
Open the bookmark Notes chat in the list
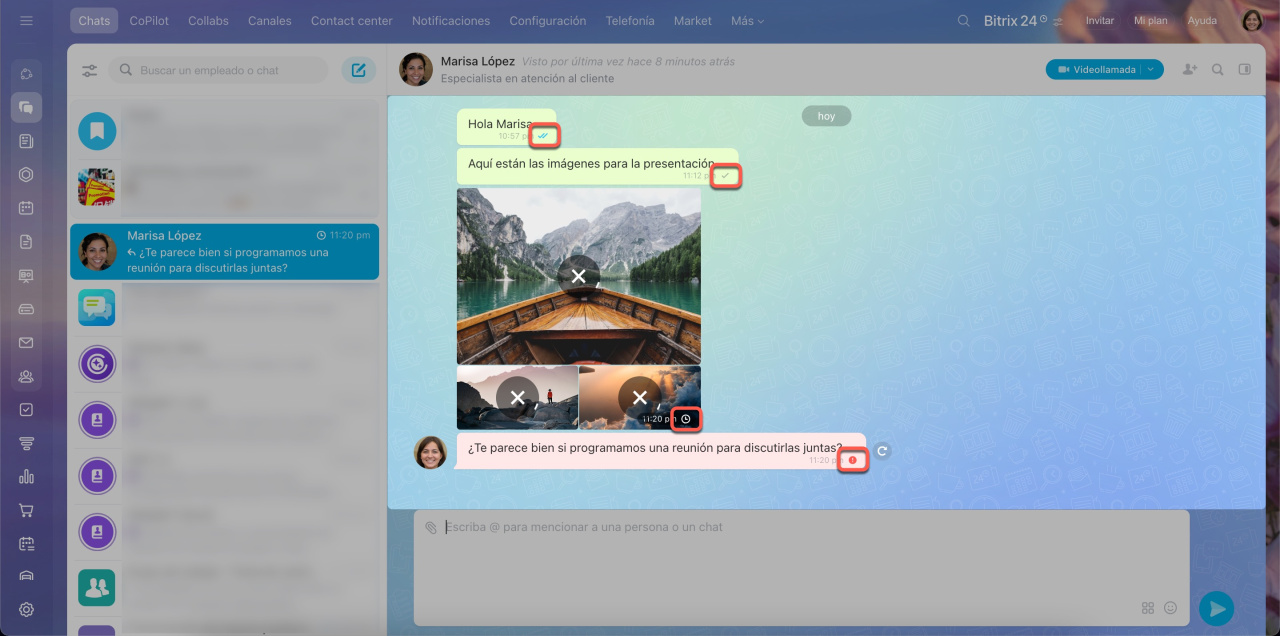coord(97,130)
